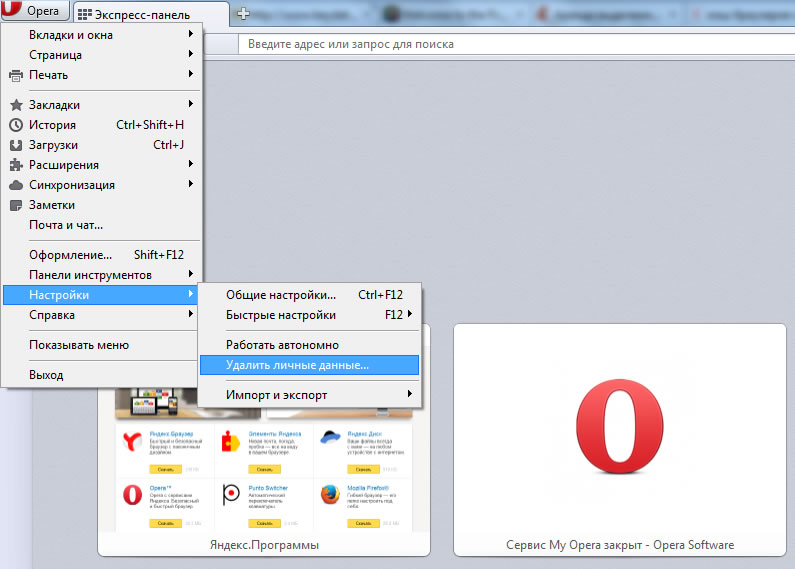The width and height of the screenshot is (795, 569).
Task: Open the Расширения menu item
Action: [101, 165]
